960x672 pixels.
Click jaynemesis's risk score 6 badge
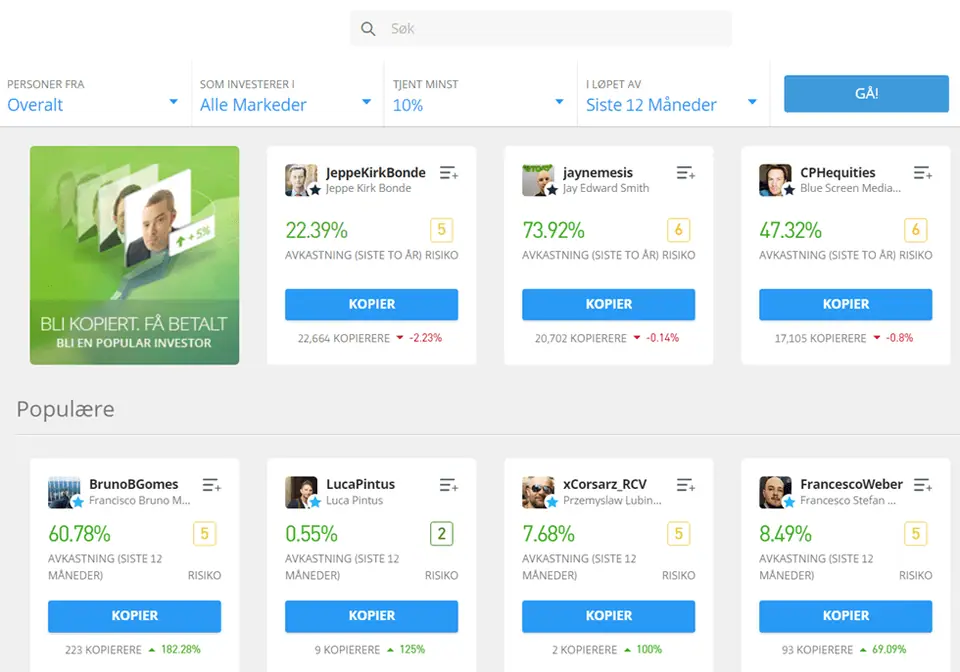point(678,230)
